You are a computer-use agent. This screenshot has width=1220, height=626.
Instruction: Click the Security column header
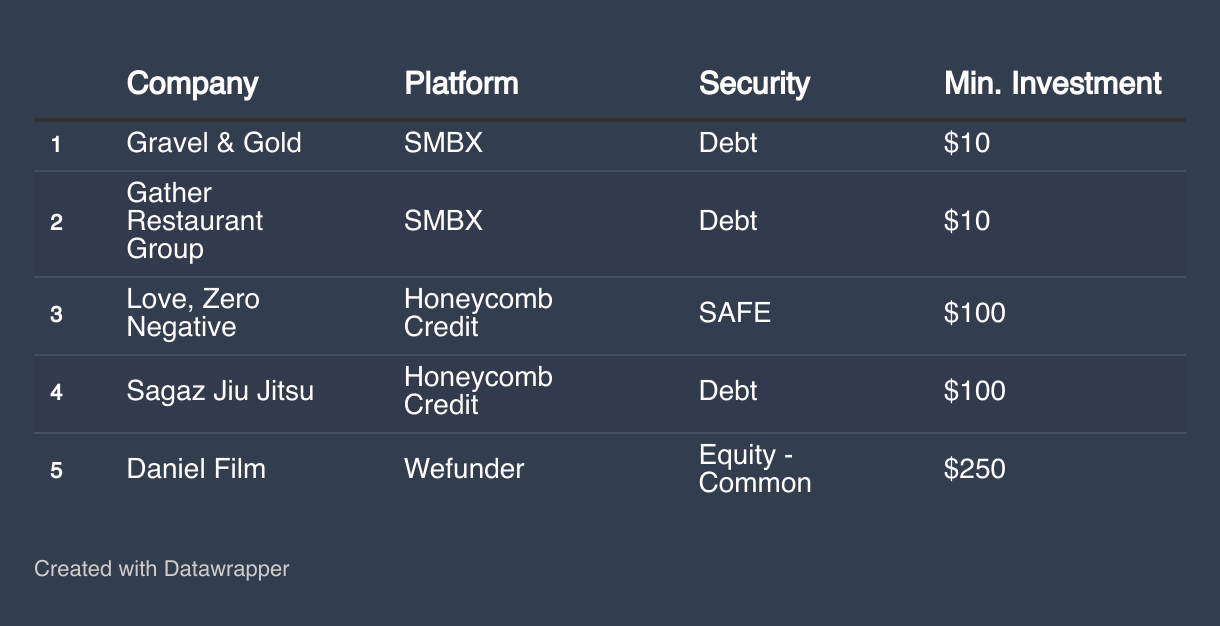click(754, 83)
